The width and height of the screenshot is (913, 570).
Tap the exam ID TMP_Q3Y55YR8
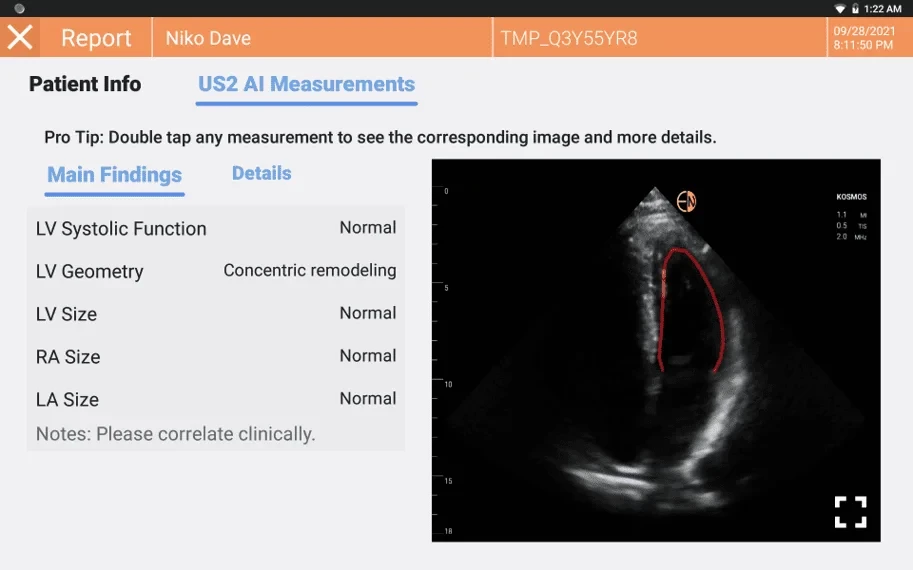[569, 38]
